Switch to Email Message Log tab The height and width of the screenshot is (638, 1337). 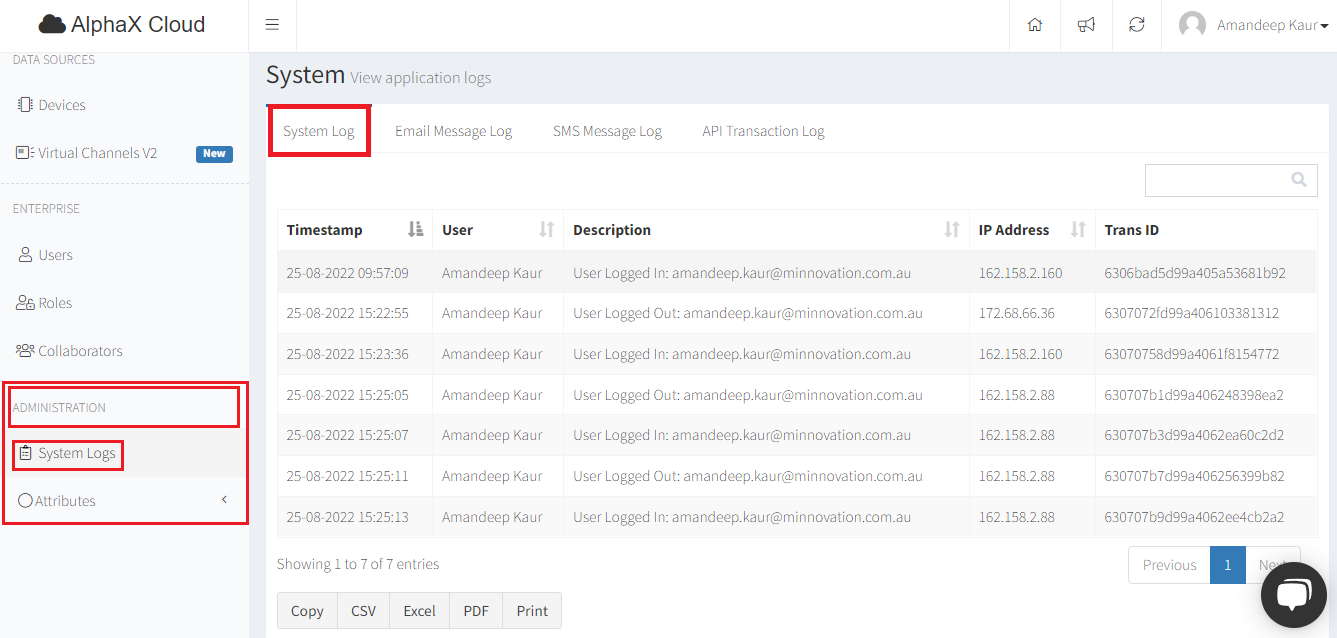pos(453,131)
